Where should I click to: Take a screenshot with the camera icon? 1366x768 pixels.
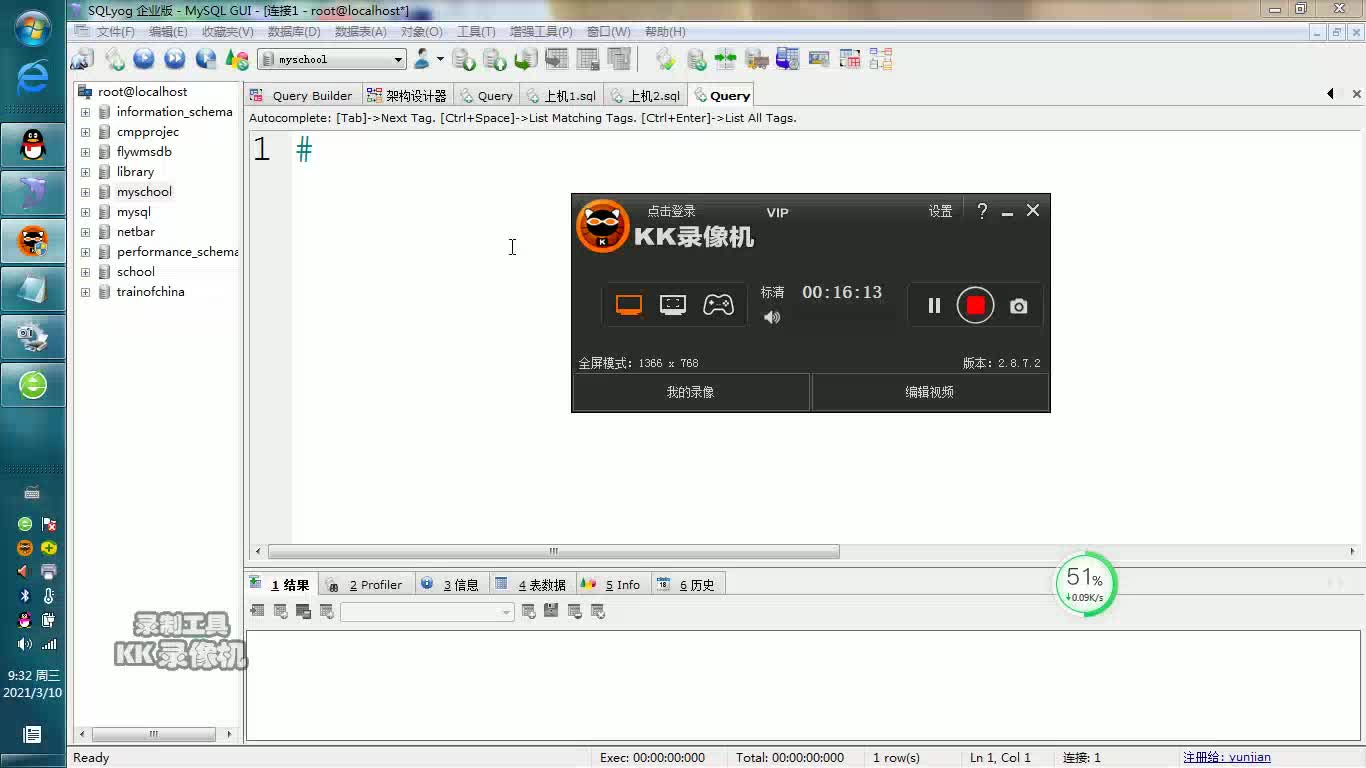(x=1018, y=305)
